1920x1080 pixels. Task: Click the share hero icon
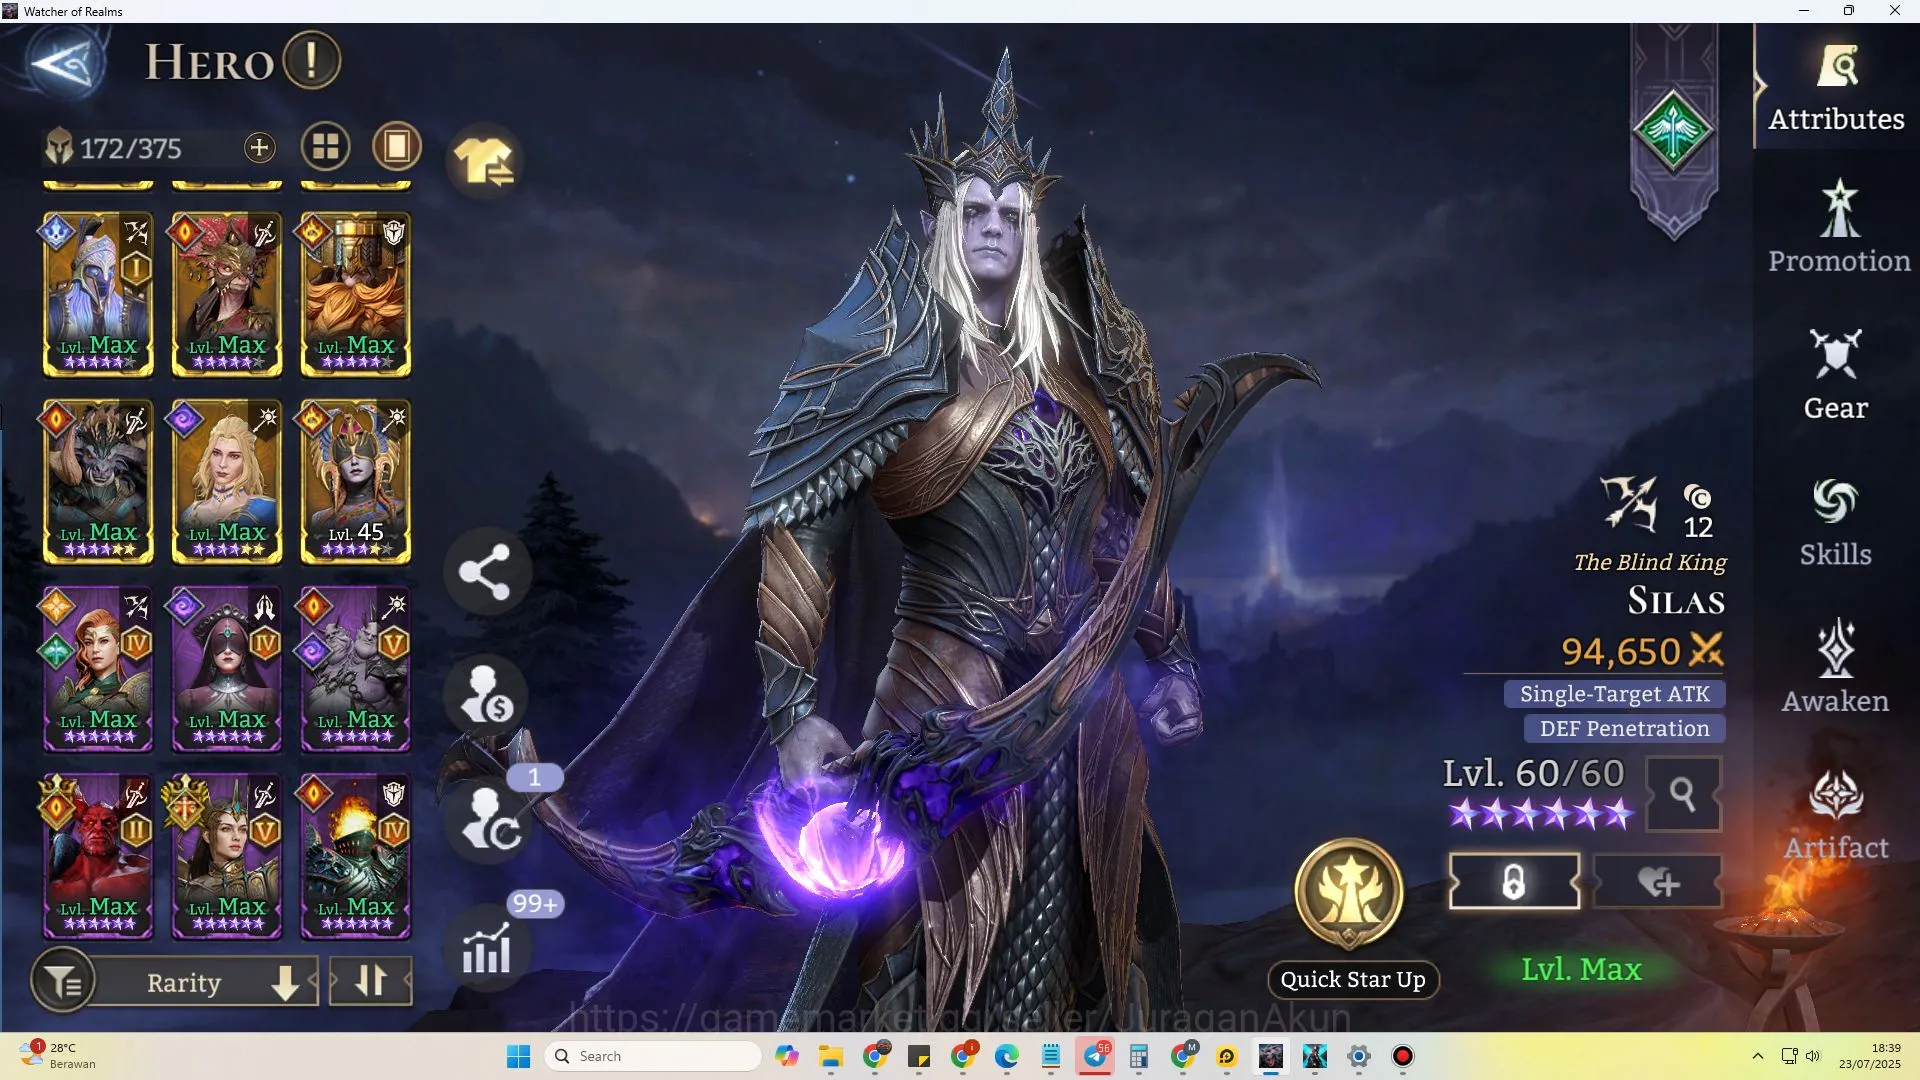(485, 572)
